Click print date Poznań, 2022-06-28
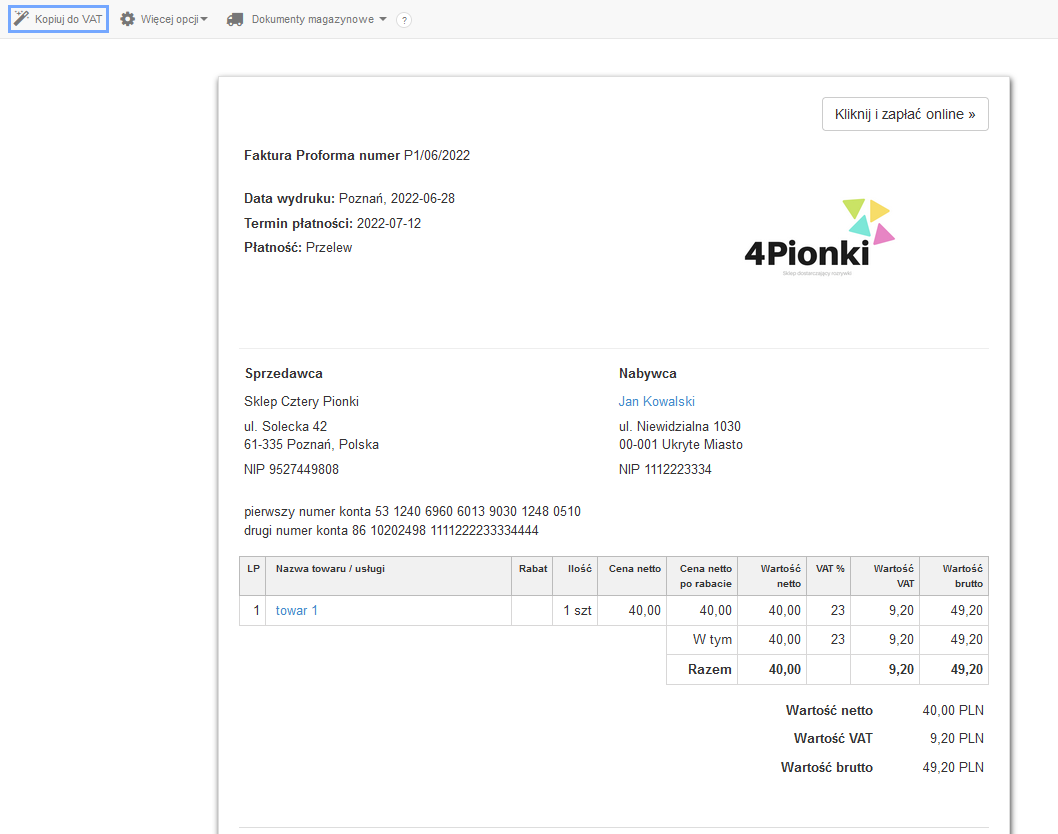Screen dimensions: 1058x834 (397, 198)
